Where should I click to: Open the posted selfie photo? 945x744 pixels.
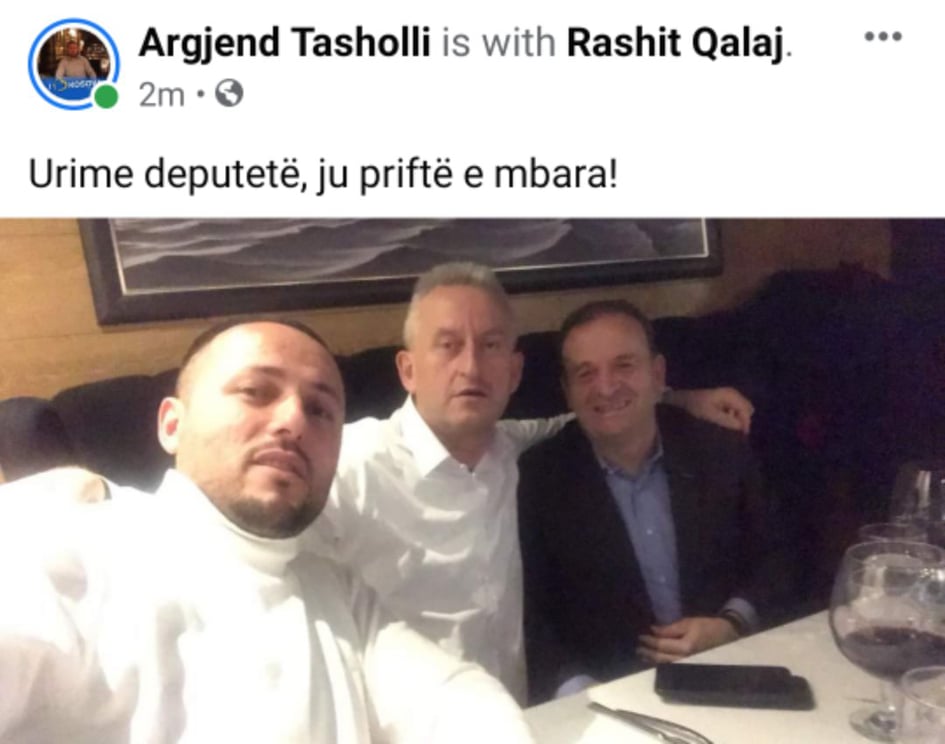(x=472, y=481)
